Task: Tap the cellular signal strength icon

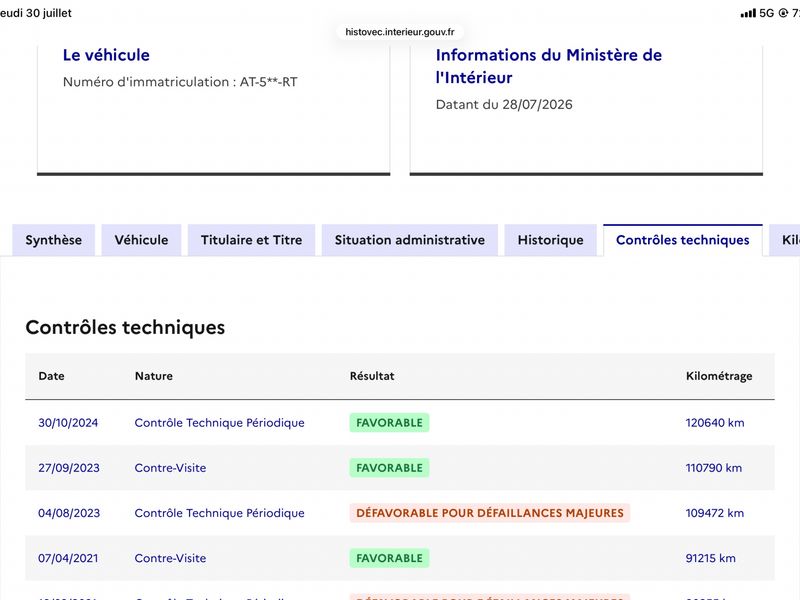Action: tap(748, 13)
